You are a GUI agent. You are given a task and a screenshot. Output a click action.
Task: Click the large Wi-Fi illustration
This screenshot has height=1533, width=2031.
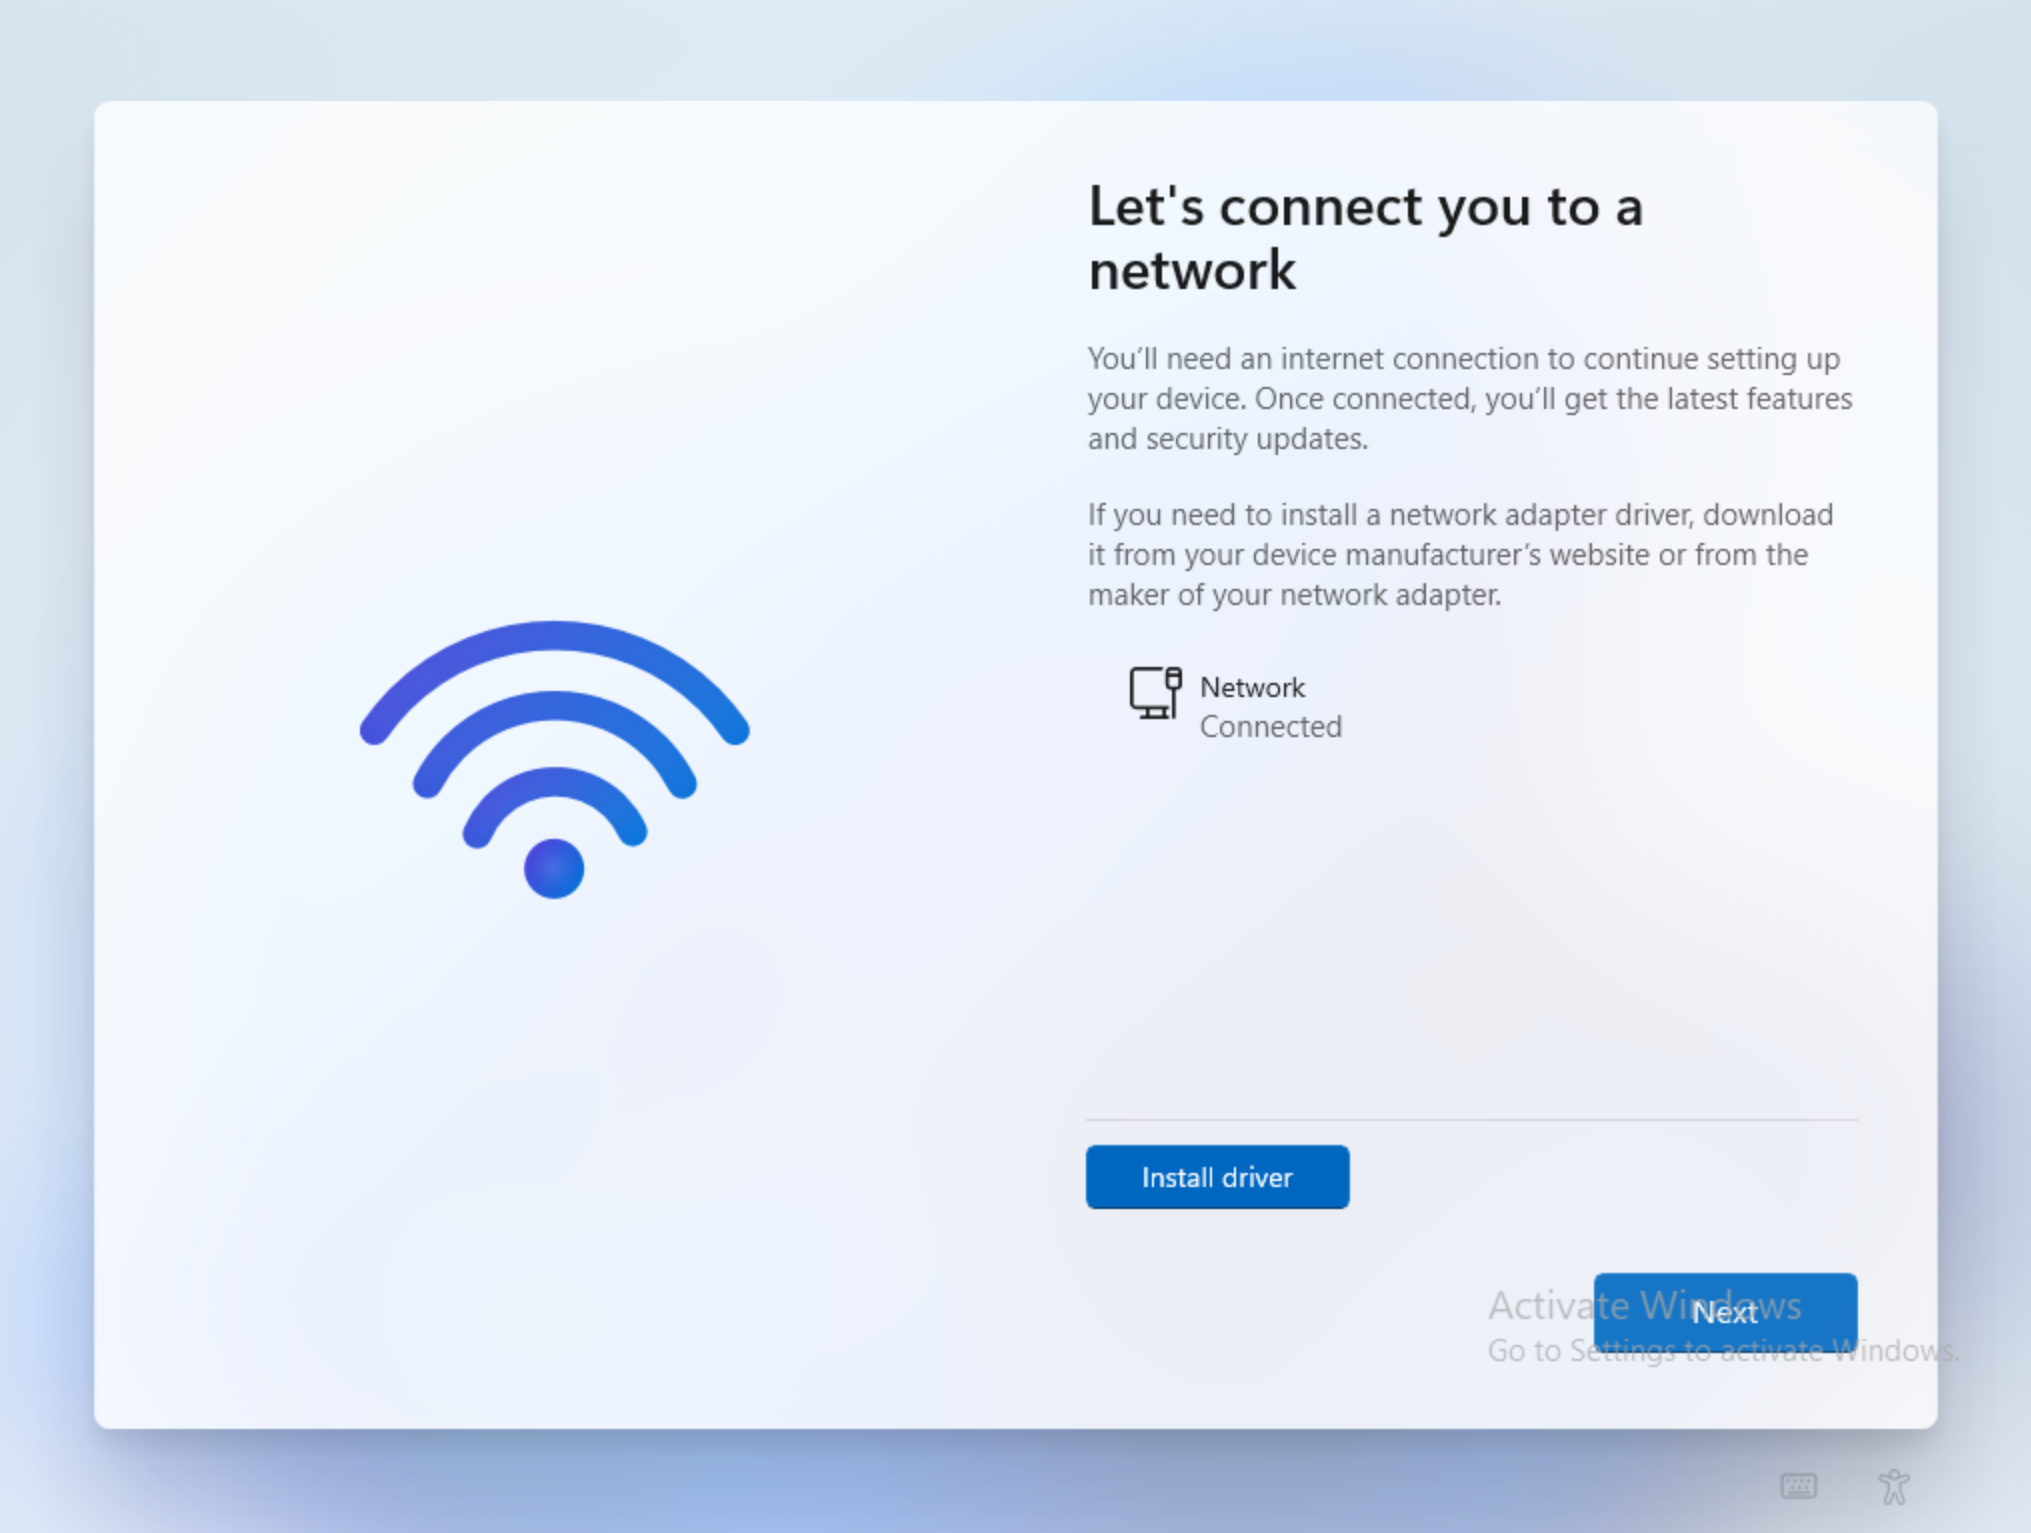click(554, 759)
